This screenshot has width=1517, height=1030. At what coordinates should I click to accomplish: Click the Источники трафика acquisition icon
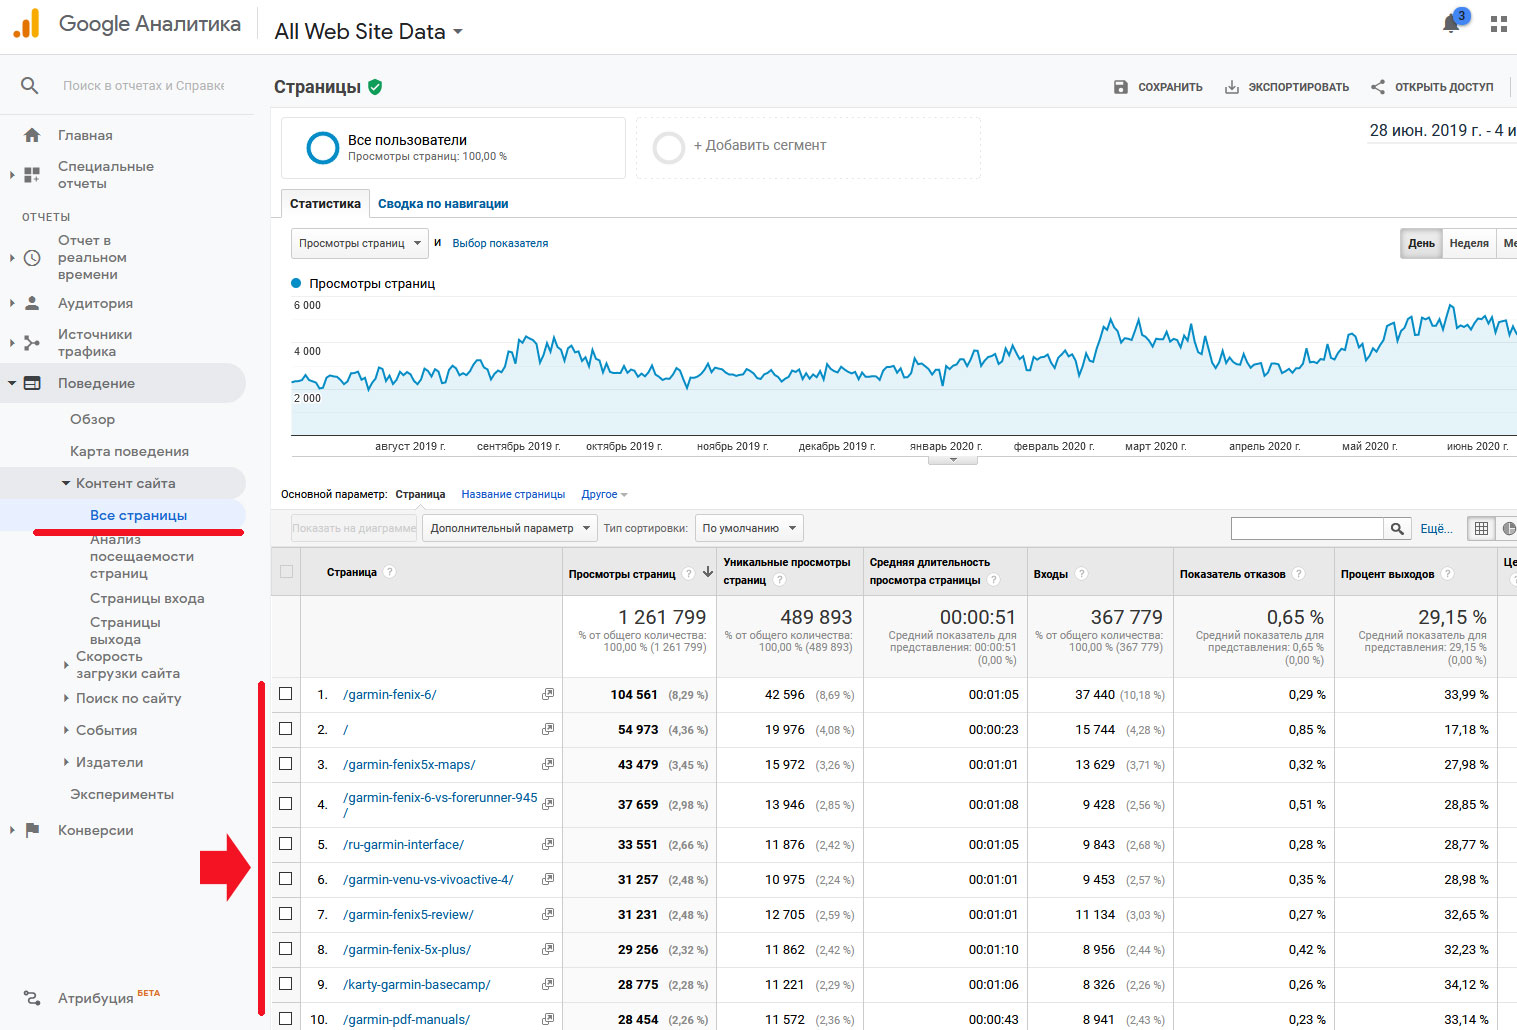32,343
